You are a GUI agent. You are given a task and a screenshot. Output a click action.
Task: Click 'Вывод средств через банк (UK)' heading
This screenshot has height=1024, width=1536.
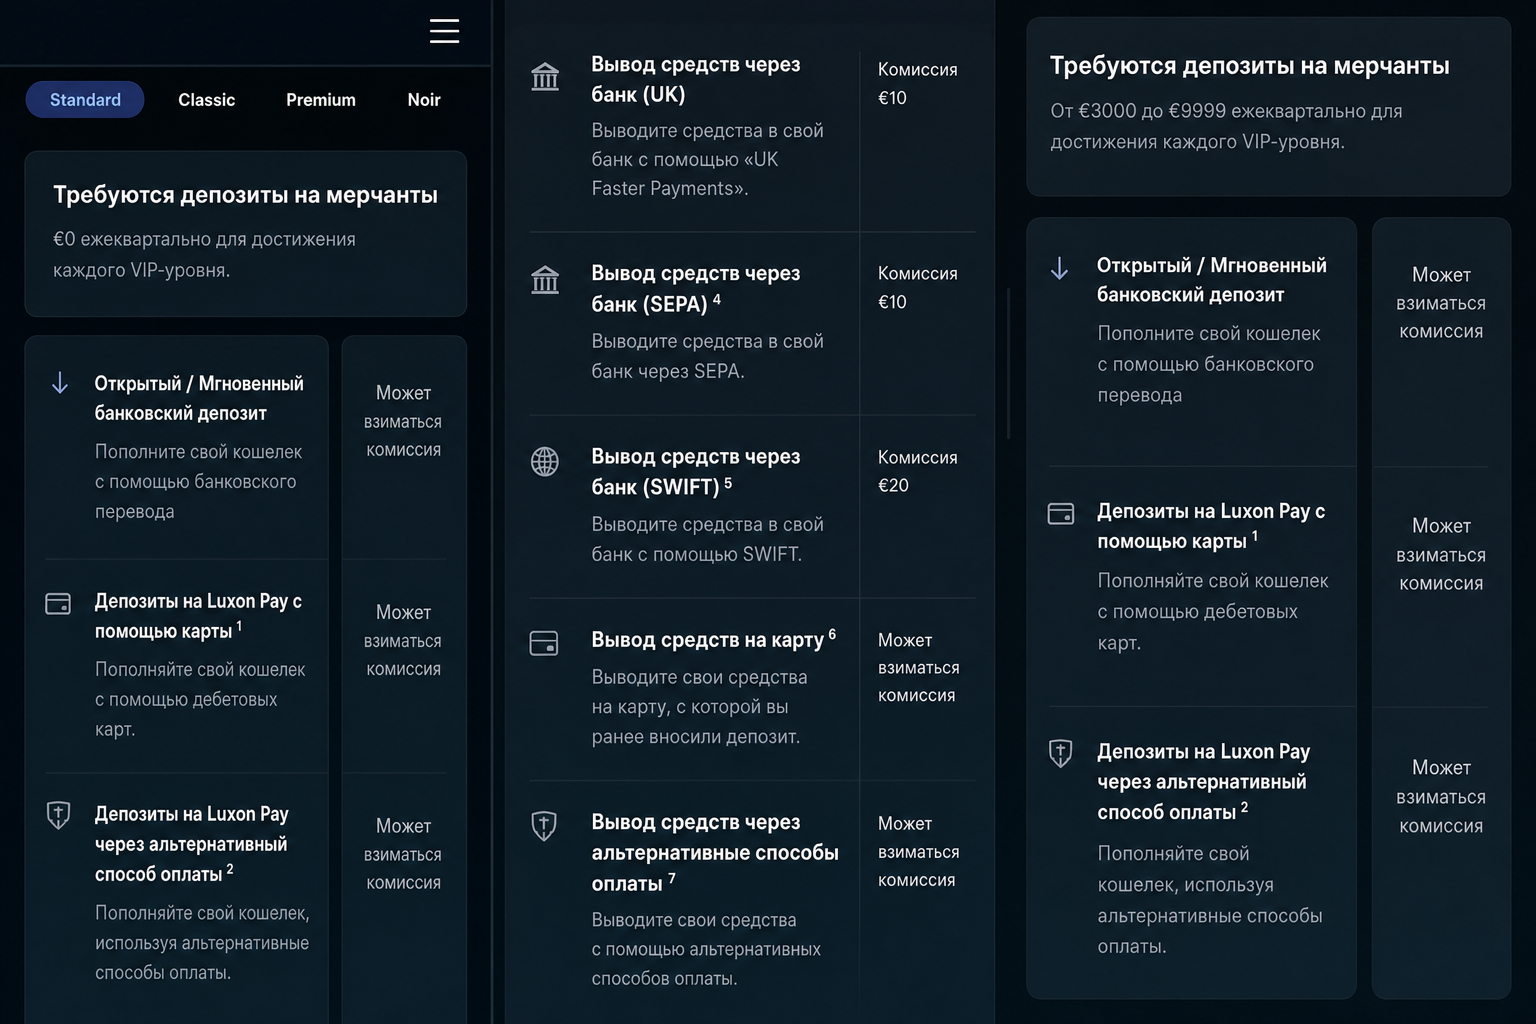(x=696, y=79)
